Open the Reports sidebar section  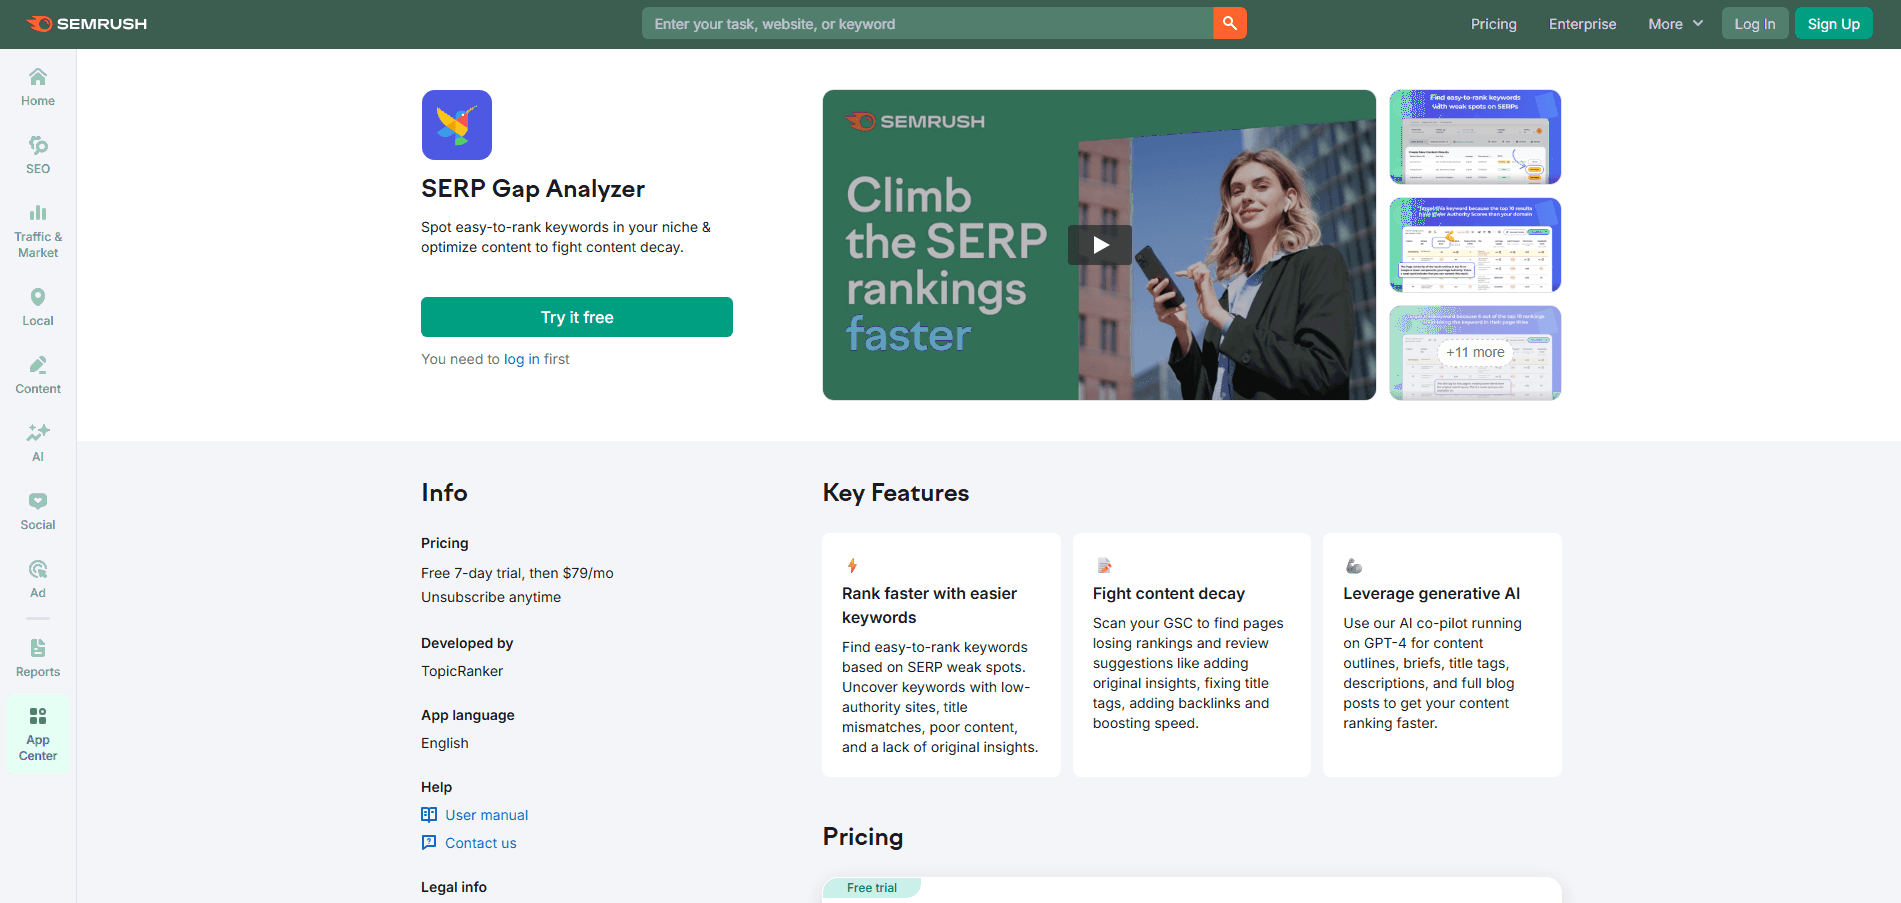coord(38,658)
